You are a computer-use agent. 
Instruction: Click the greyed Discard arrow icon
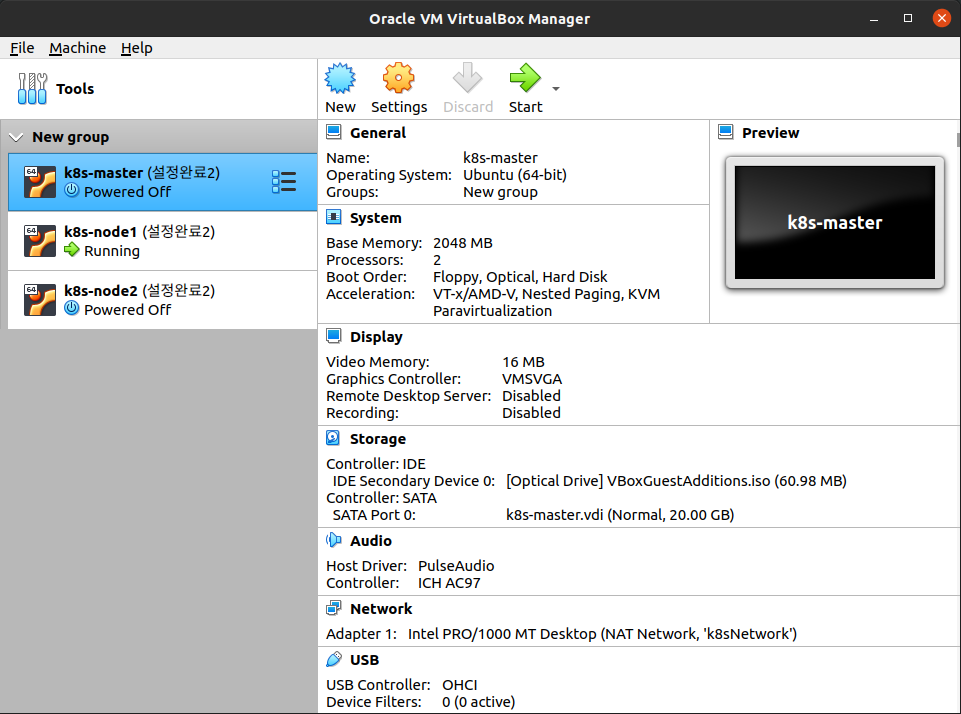pyautogui.click(x=468, y=78)
